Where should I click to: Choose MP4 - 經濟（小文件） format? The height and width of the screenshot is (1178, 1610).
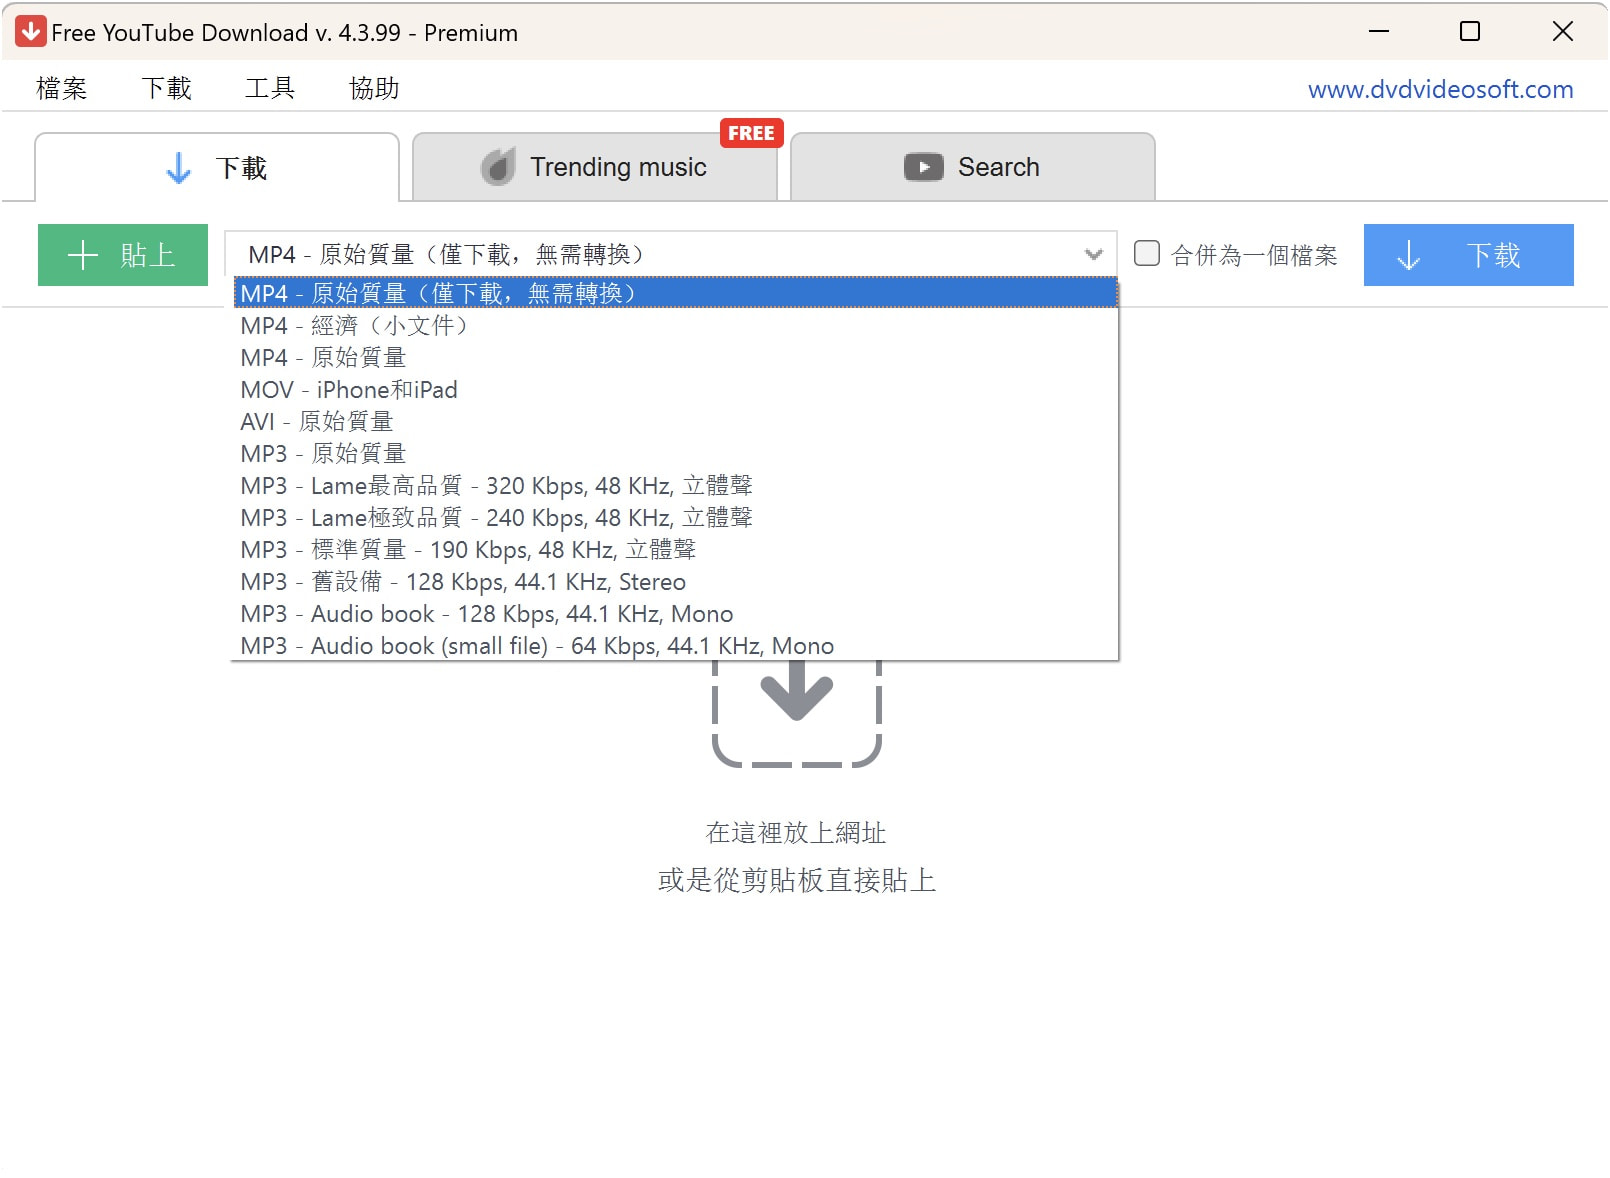[x=675, y=325]
